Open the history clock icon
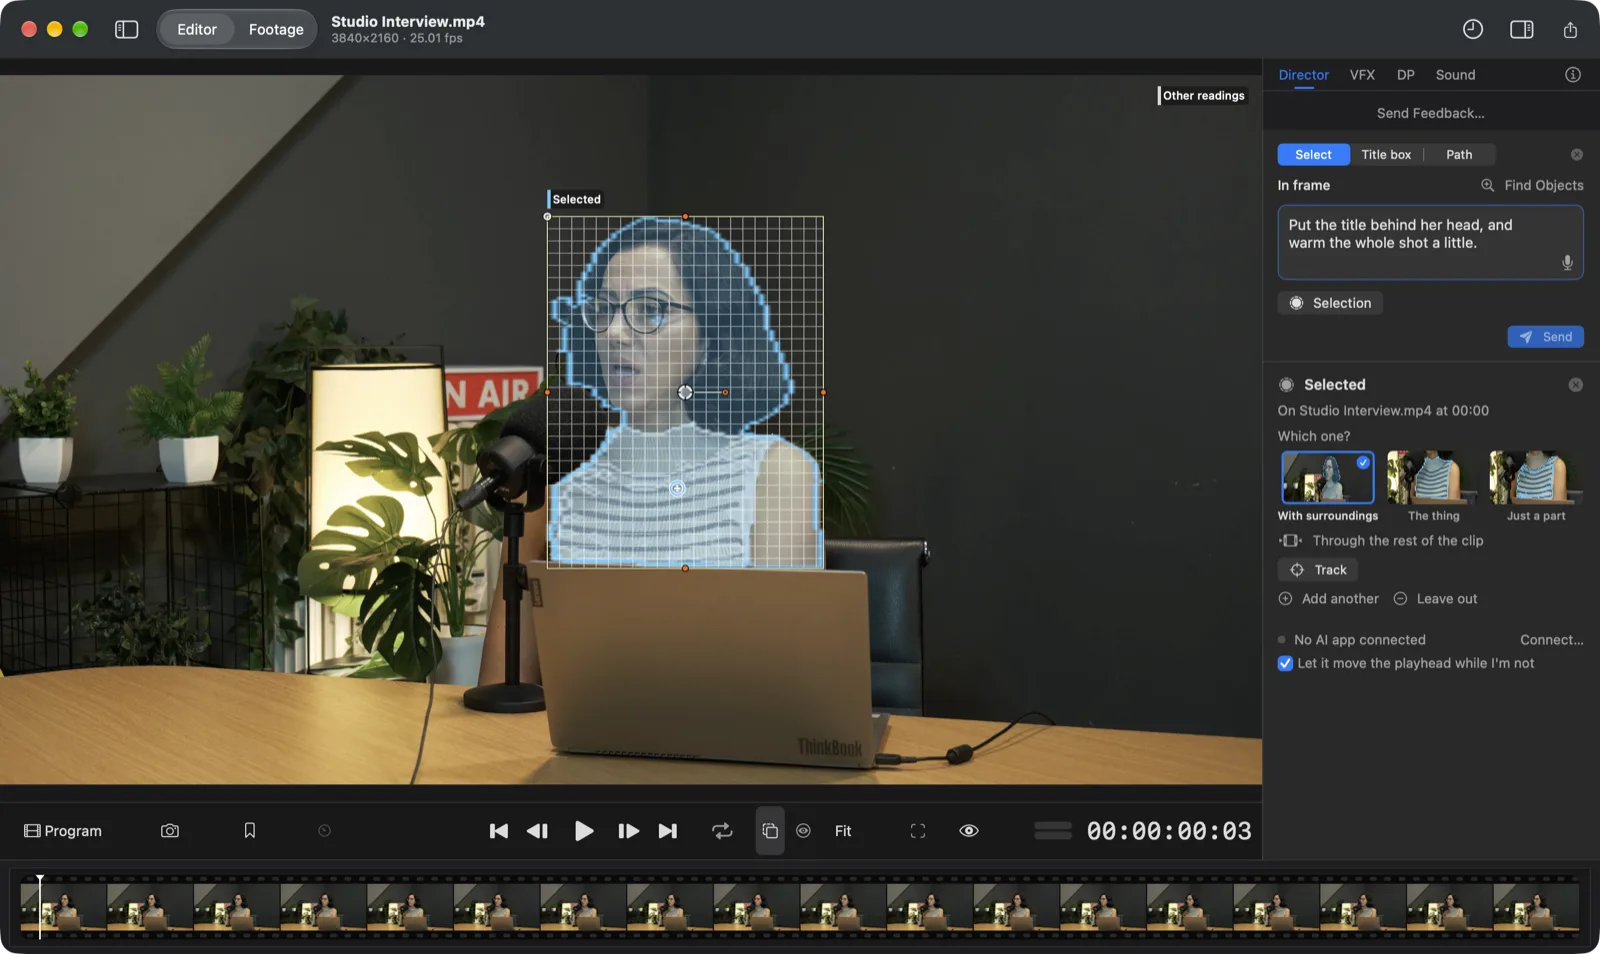Screen dimensions: 1600x954 [x=1472, y=29]
